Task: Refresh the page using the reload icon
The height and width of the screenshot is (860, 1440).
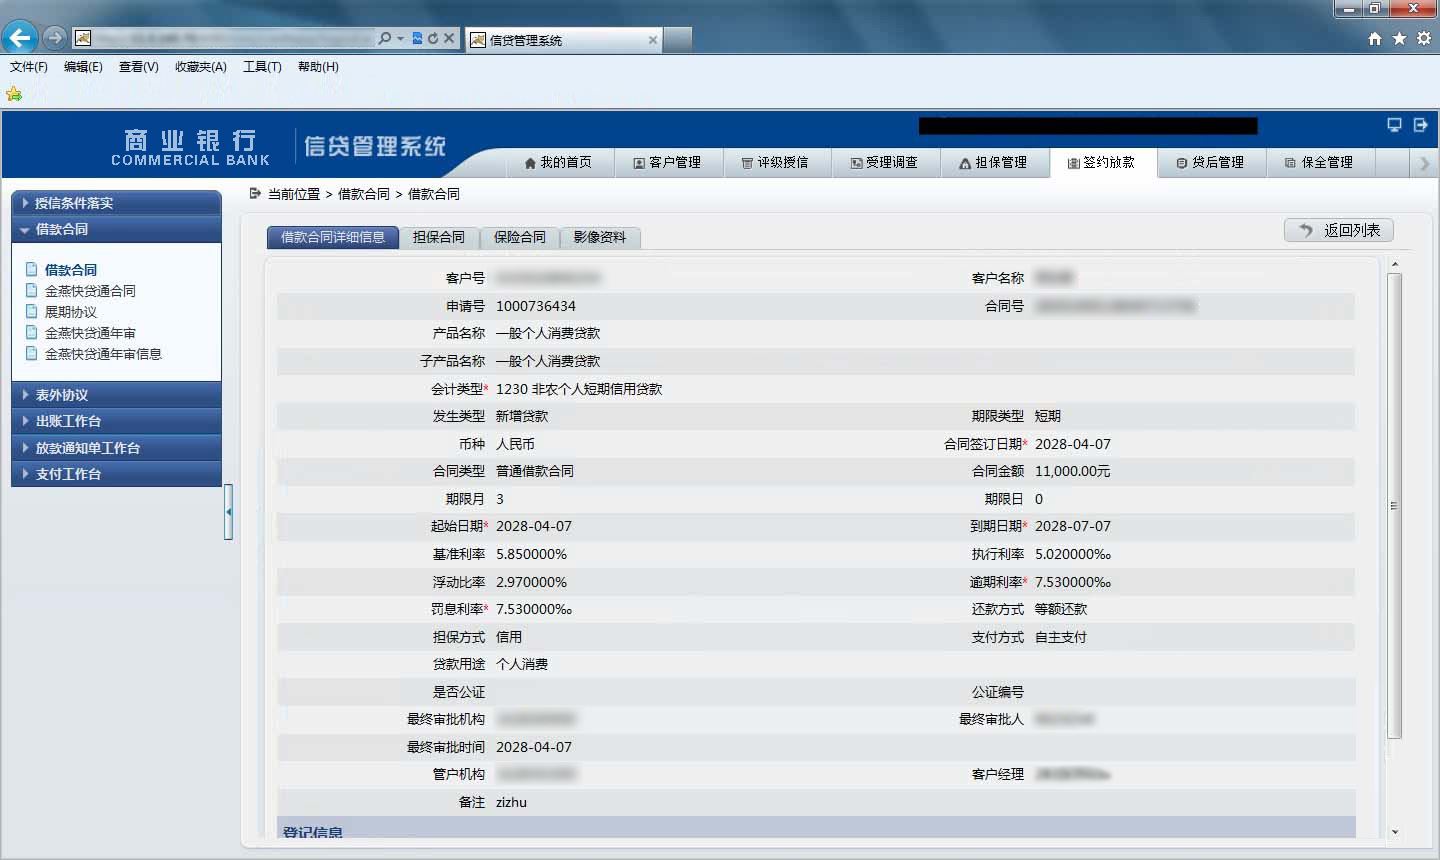Action: (433, 38)
